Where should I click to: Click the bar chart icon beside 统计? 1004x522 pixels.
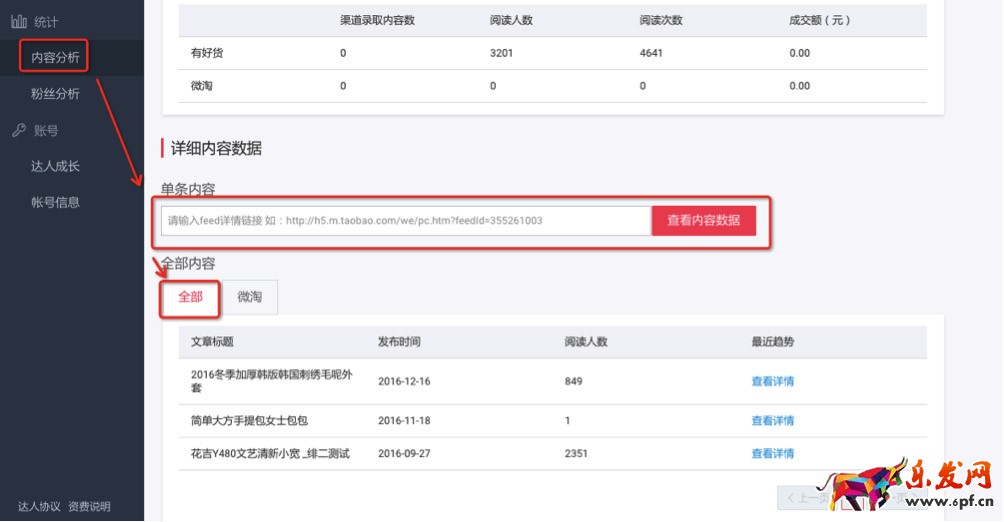tap(19, 21)
